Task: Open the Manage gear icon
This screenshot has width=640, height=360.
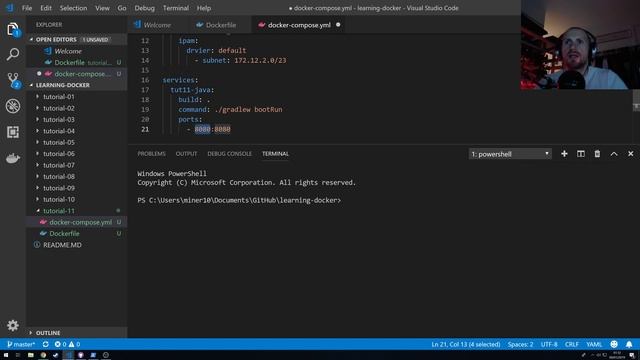Action: click(x=13, y=325)
